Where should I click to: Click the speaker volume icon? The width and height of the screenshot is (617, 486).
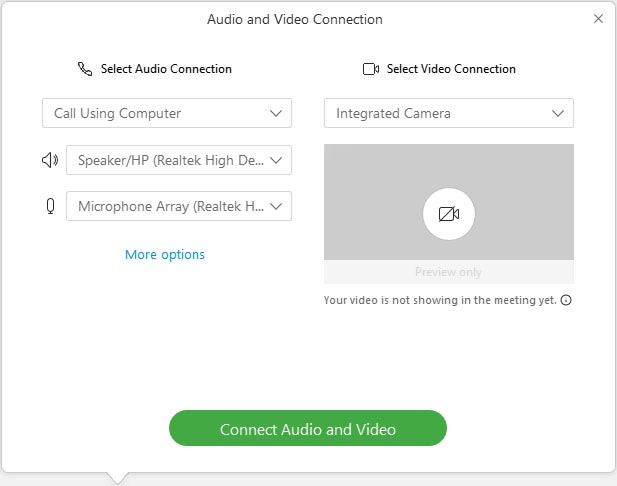tap(50, 160)
